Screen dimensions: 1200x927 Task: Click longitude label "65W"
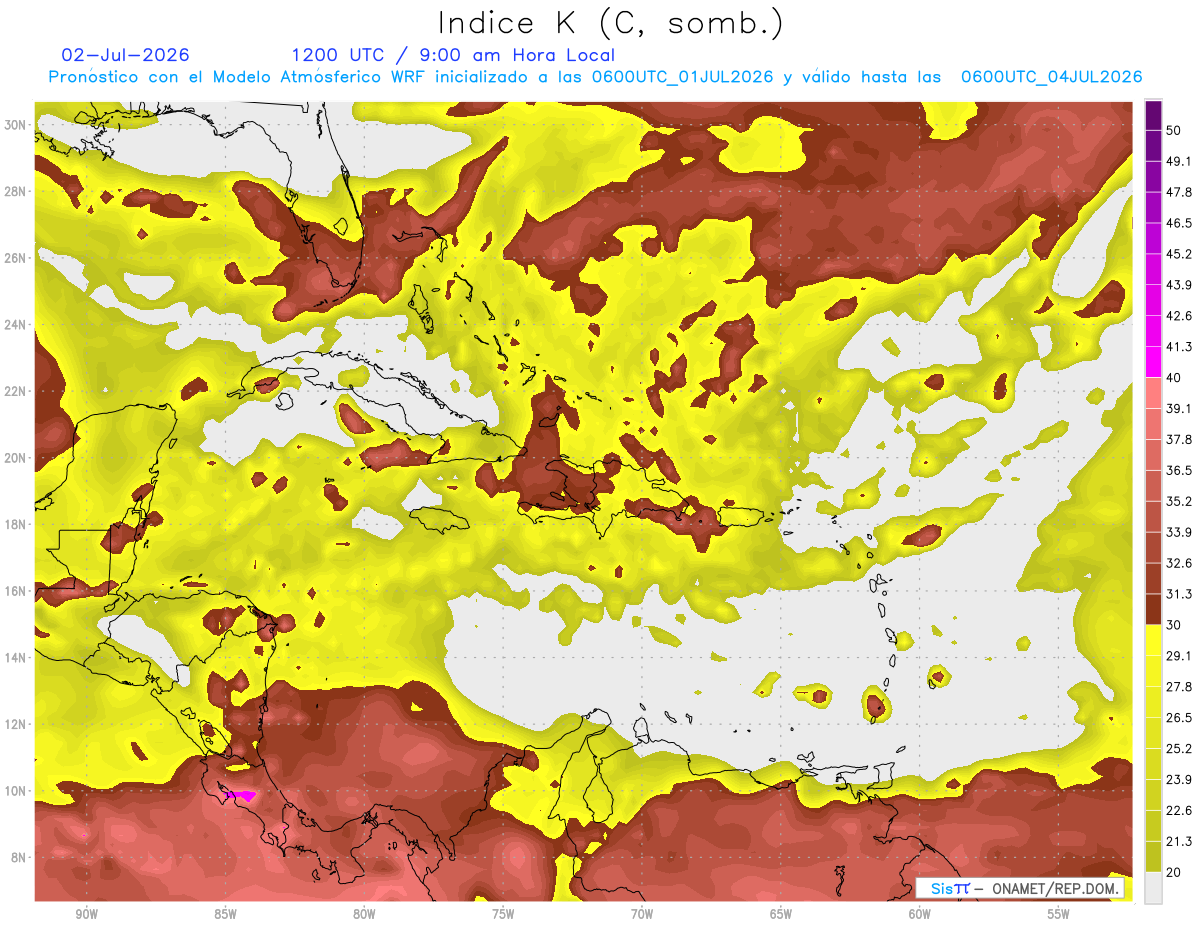click(781, 914)
